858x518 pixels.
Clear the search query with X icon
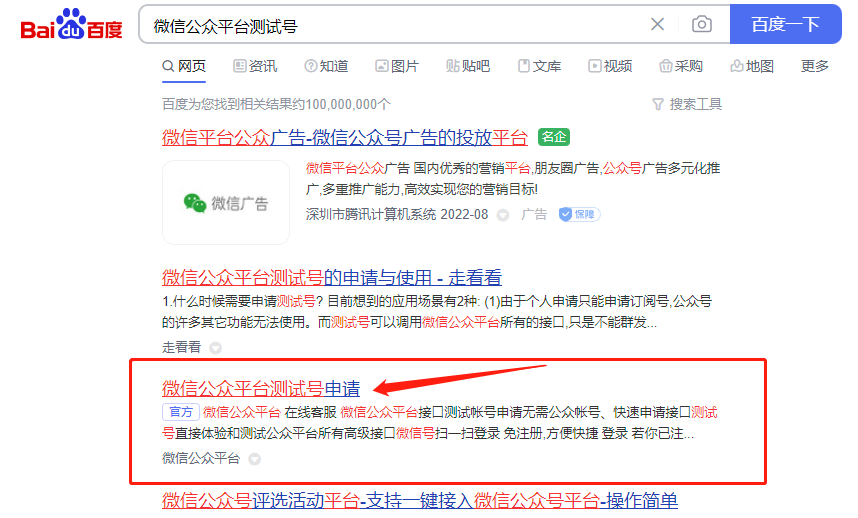(657, 24)
